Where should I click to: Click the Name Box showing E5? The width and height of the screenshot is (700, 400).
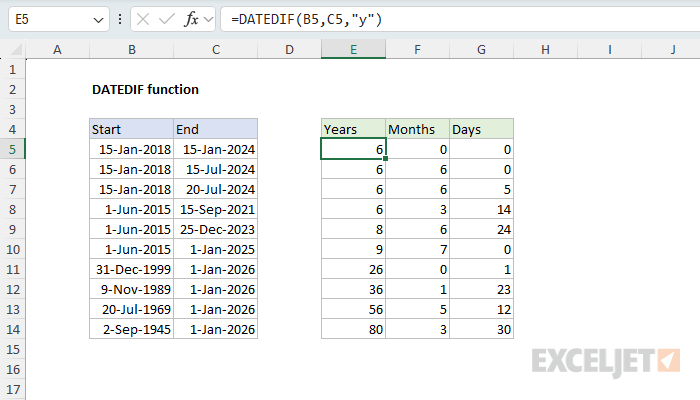(59, 20)
